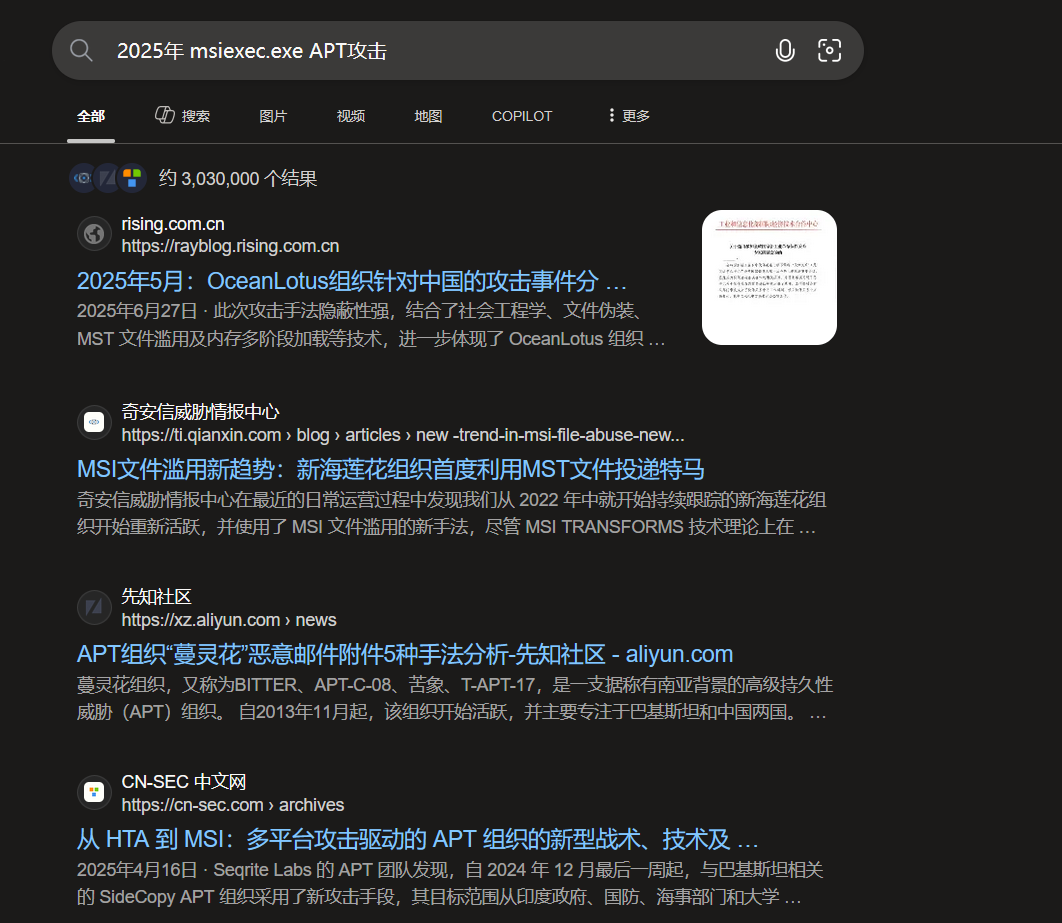Switch to the 图片 tab
The width and height of the screenshot is (1062, 923).
click(x=273, y=116)
